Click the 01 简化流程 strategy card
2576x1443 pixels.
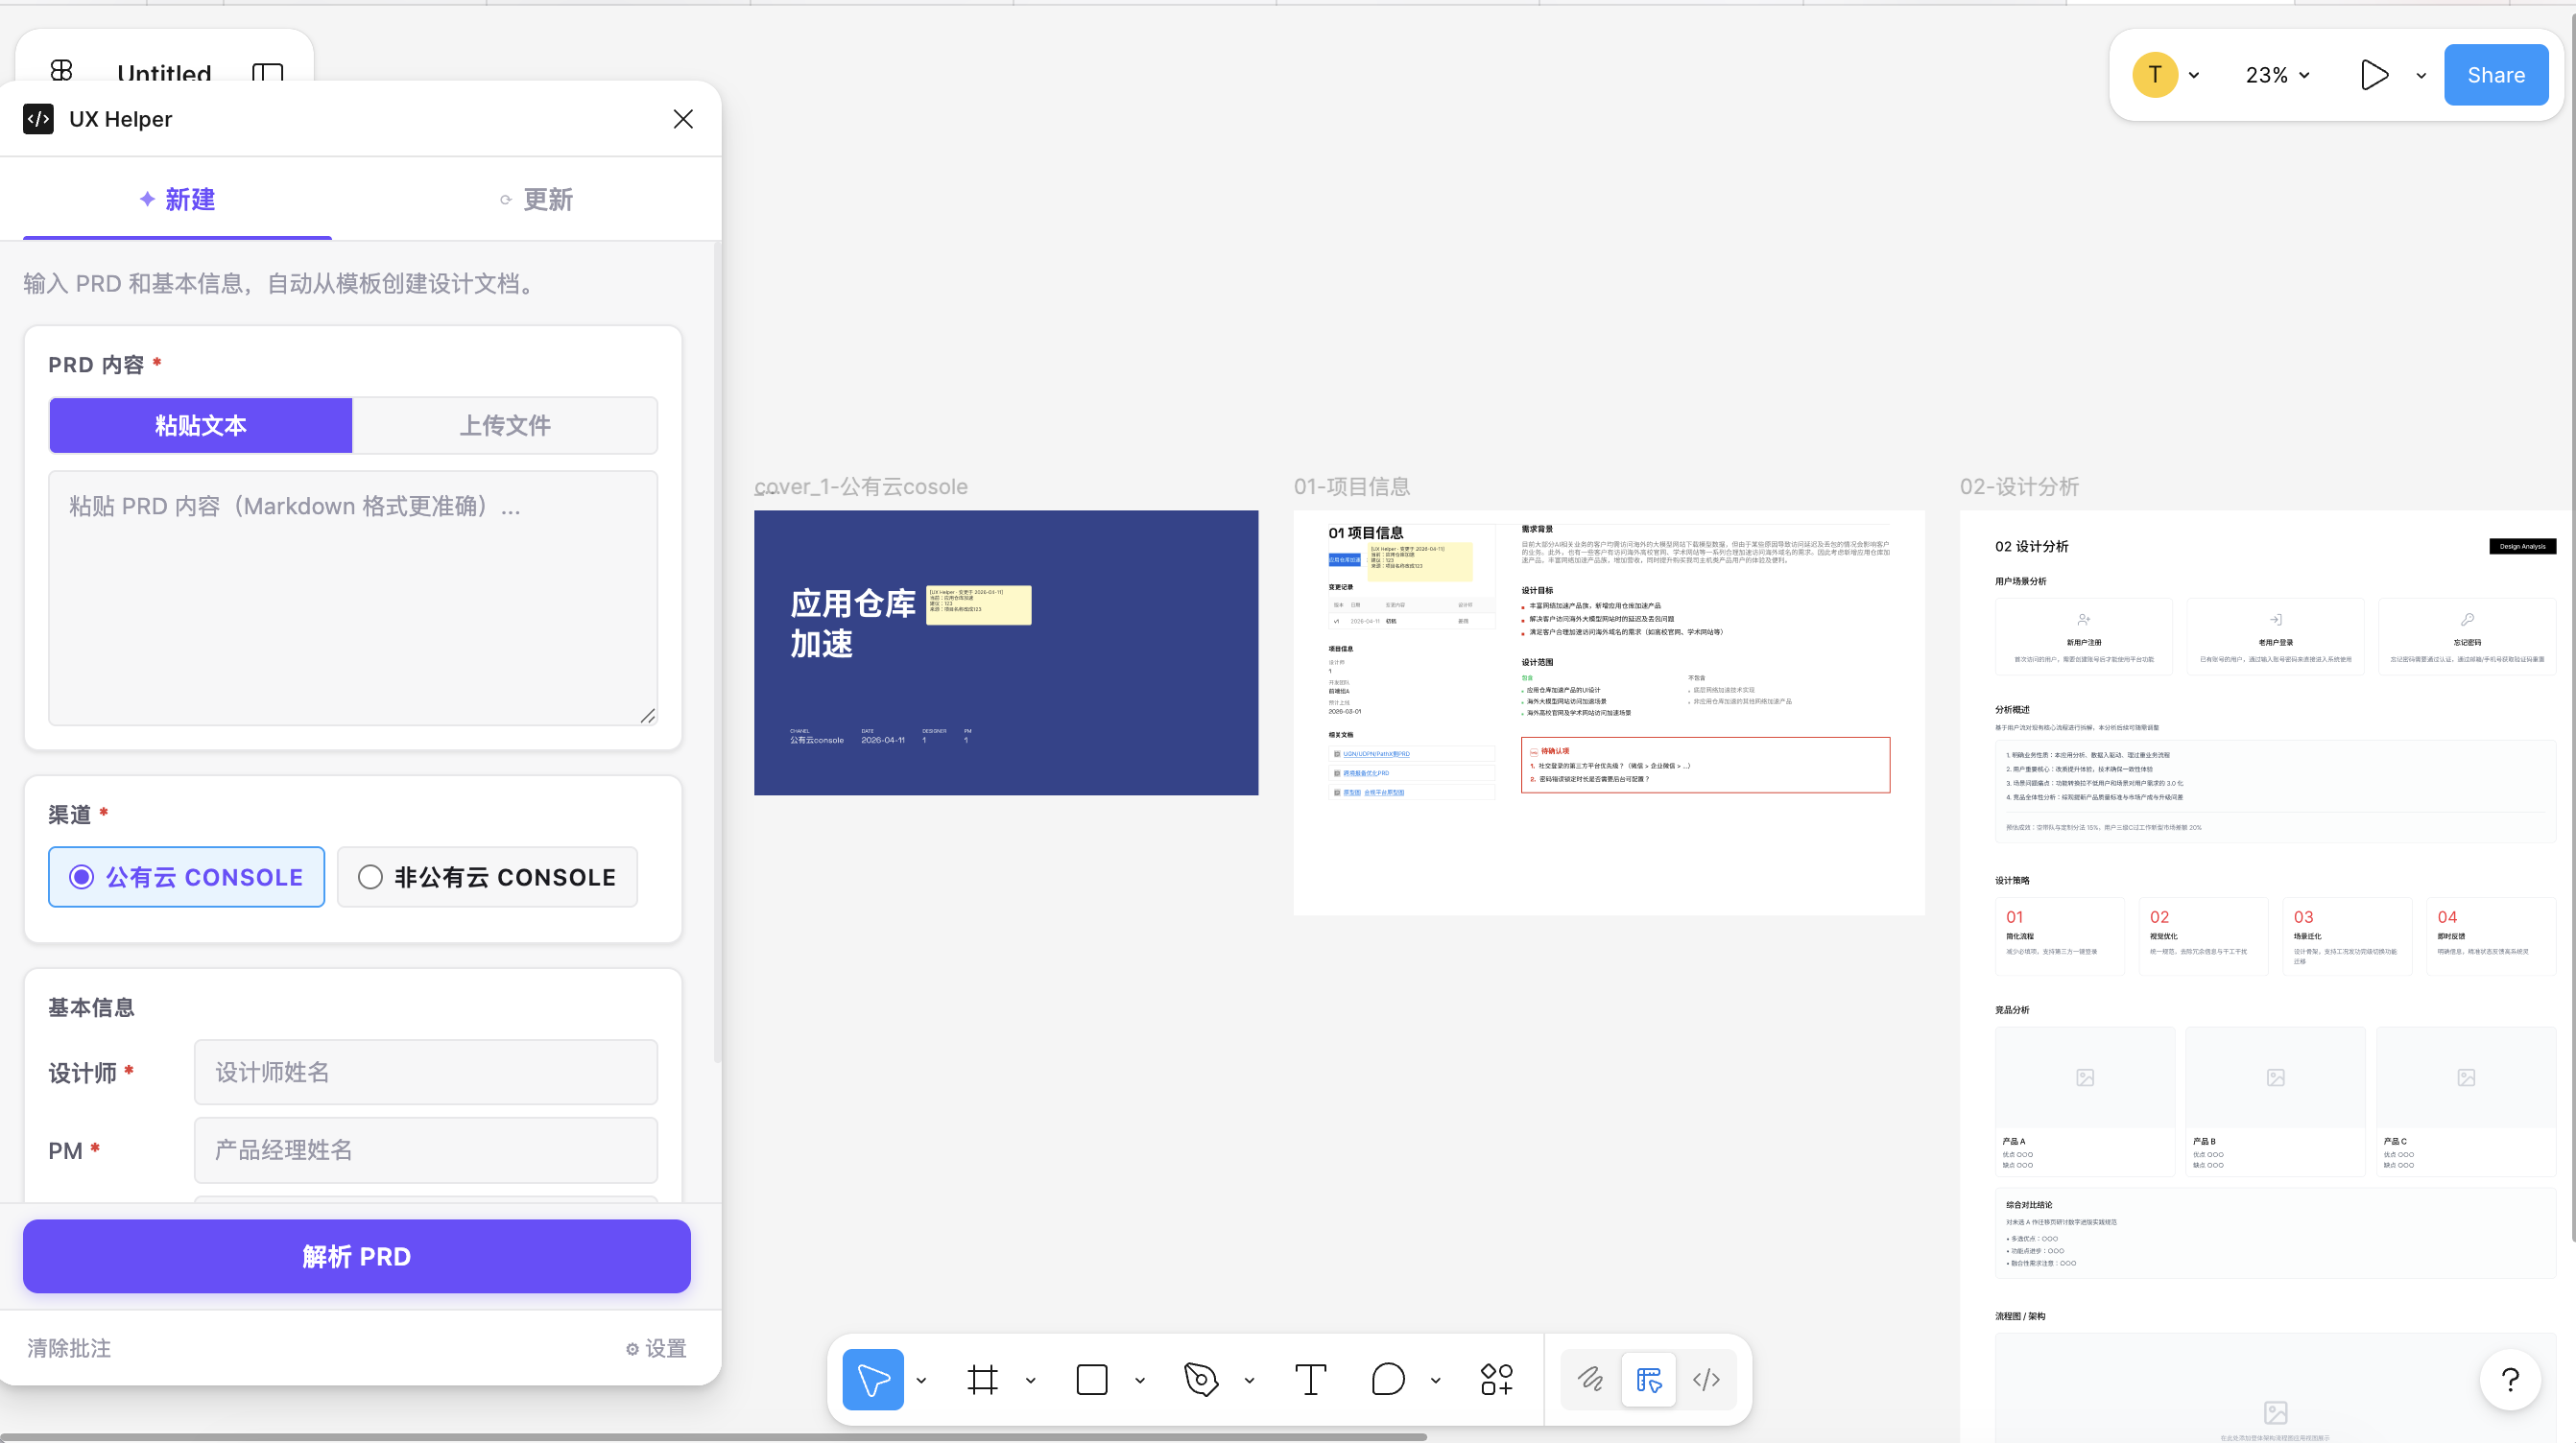(x=2059, y=936)
